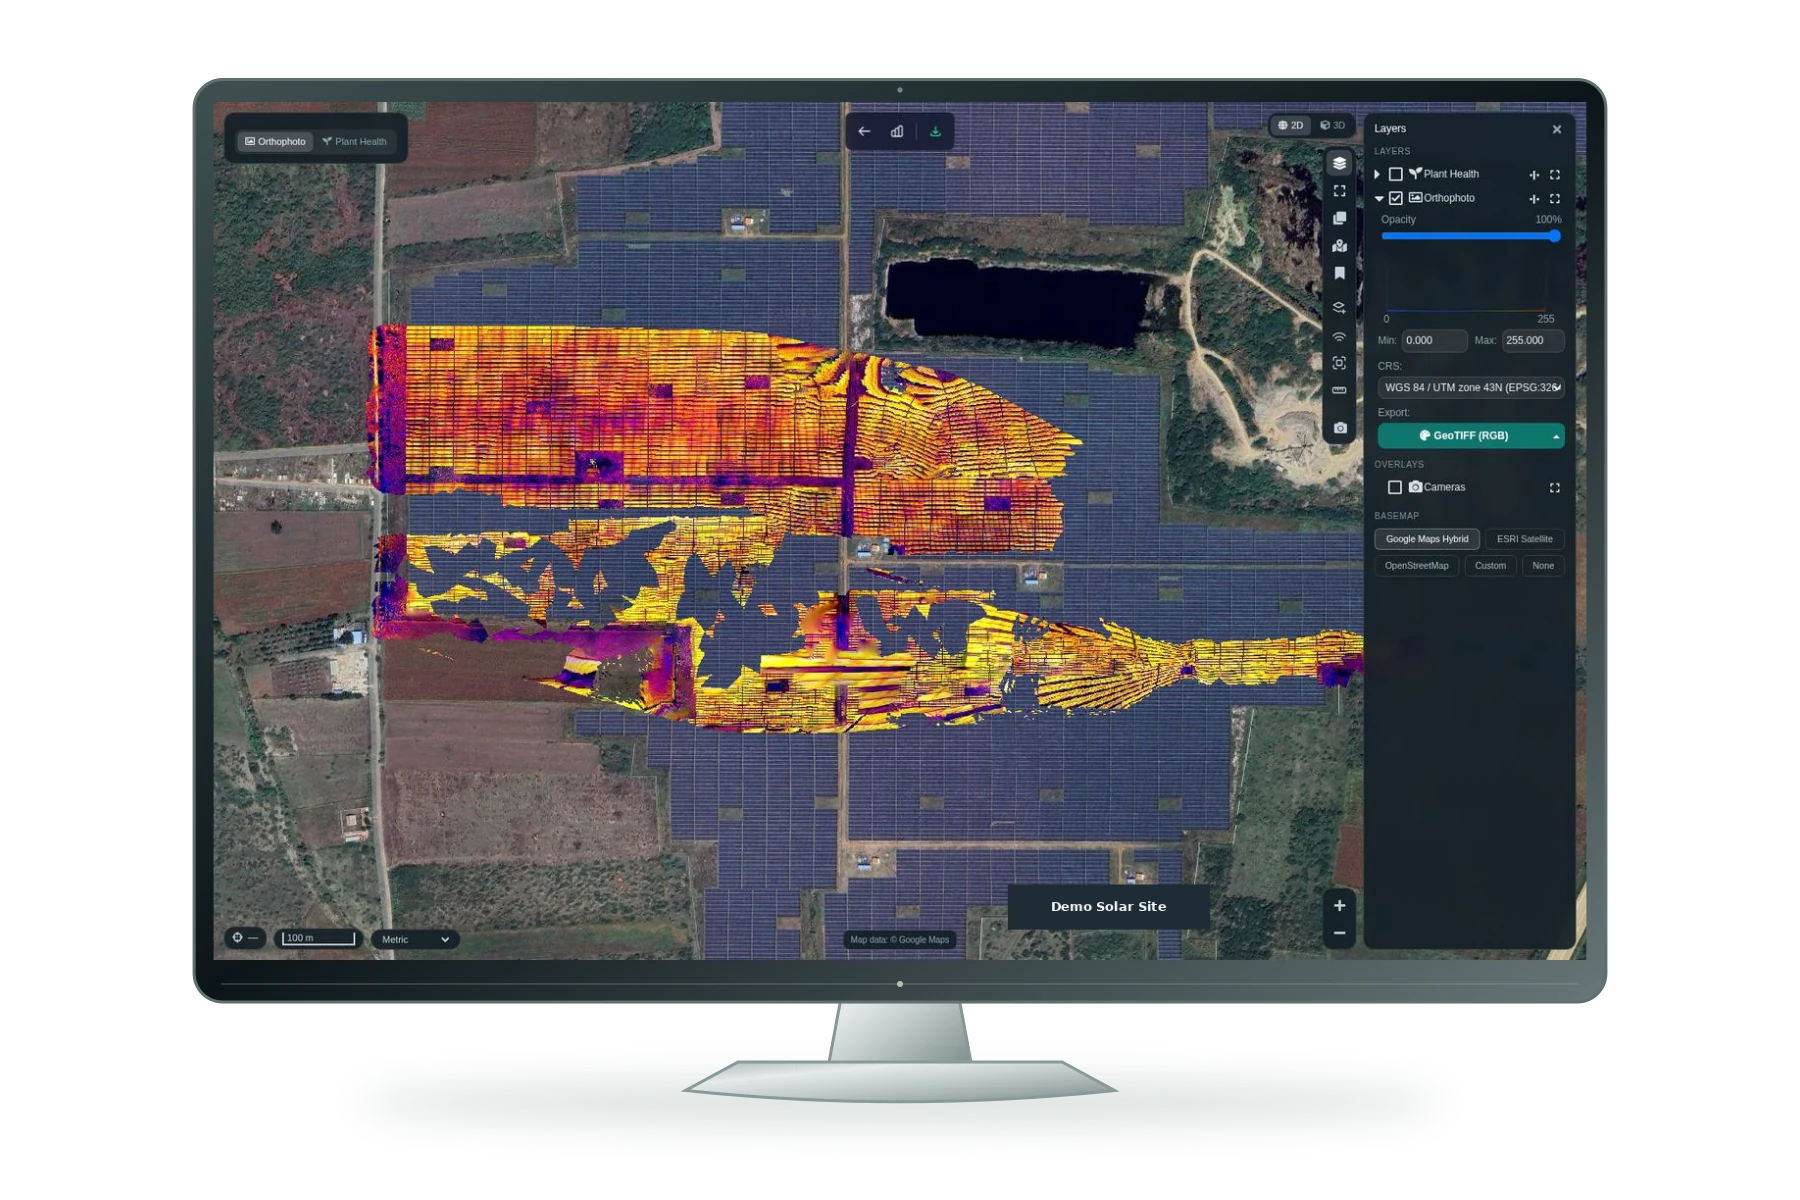Open the Metric units dropdown
1800x1200 pixels.
415,939
